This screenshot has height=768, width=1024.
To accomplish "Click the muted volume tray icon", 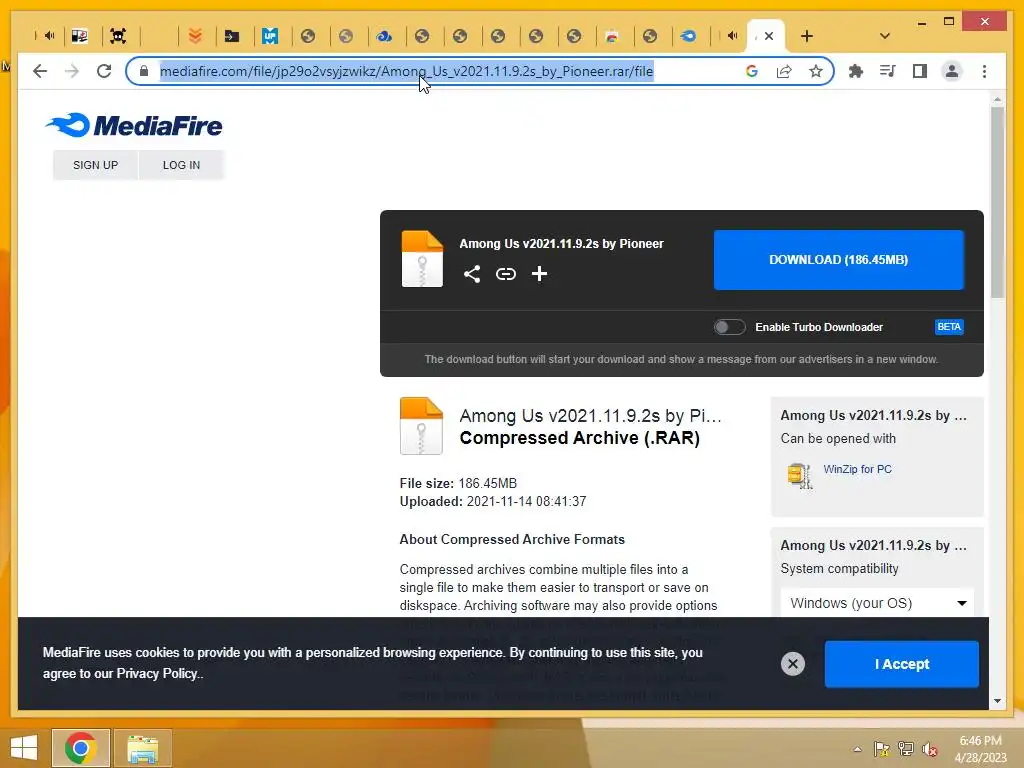I will pyautogui.click(x=929, y=749).
